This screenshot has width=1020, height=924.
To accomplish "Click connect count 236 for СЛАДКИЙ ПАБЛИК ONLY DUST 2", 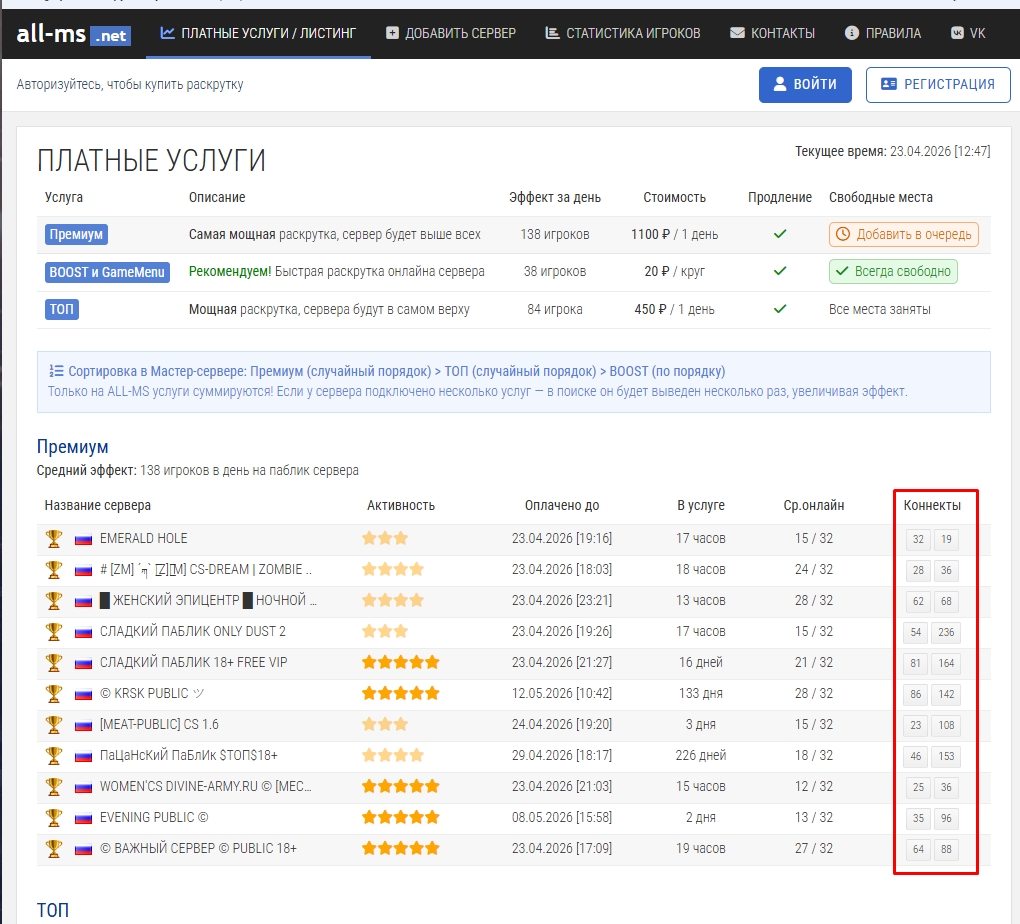I will click(946, 632).
